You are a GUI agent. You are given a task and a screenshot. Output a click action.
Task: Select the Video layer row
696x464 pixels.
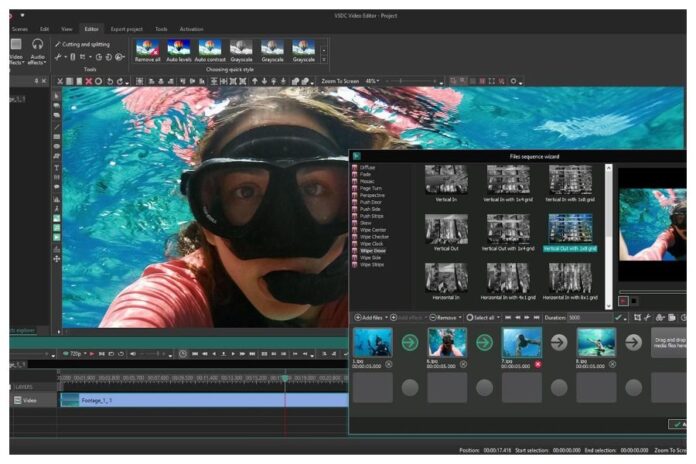[x=33, y=401]
